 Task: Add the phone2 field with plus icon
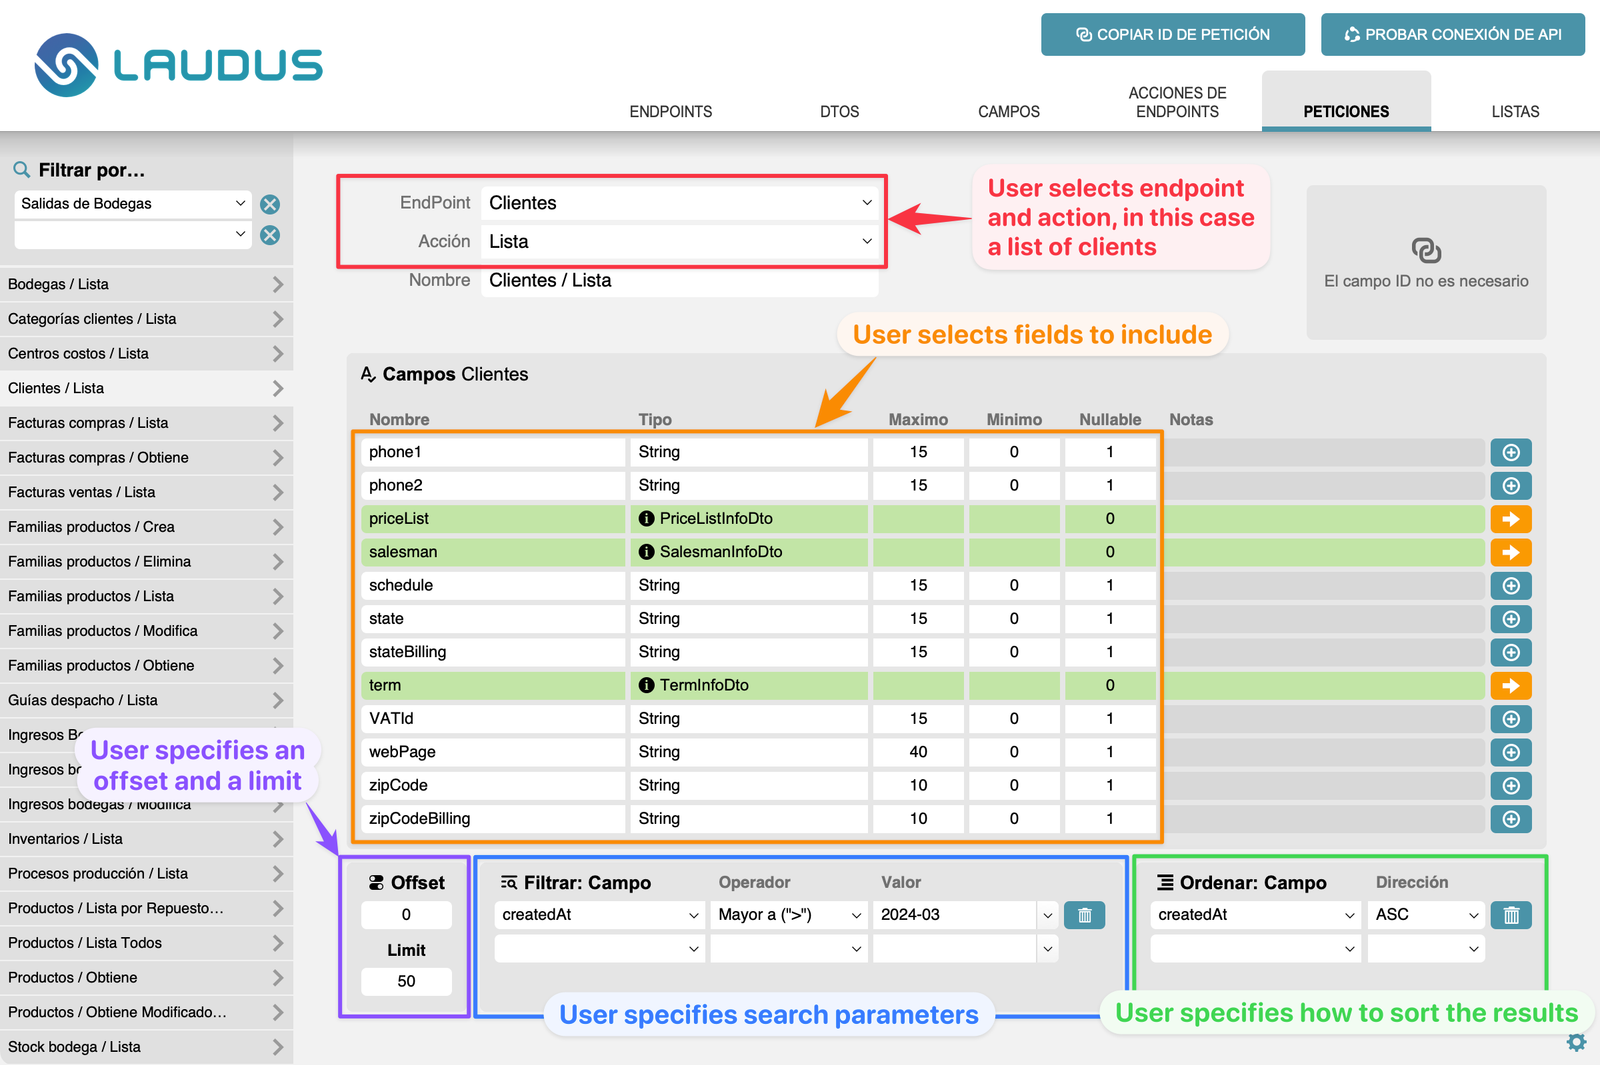click(x=1511, y=486)
